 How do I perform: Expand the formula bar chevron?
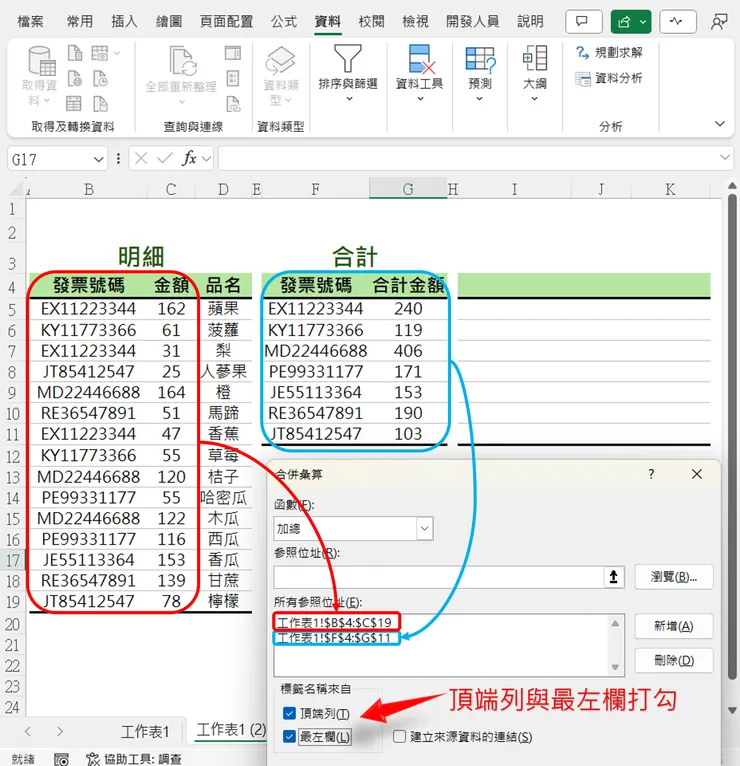coord(724,157)
